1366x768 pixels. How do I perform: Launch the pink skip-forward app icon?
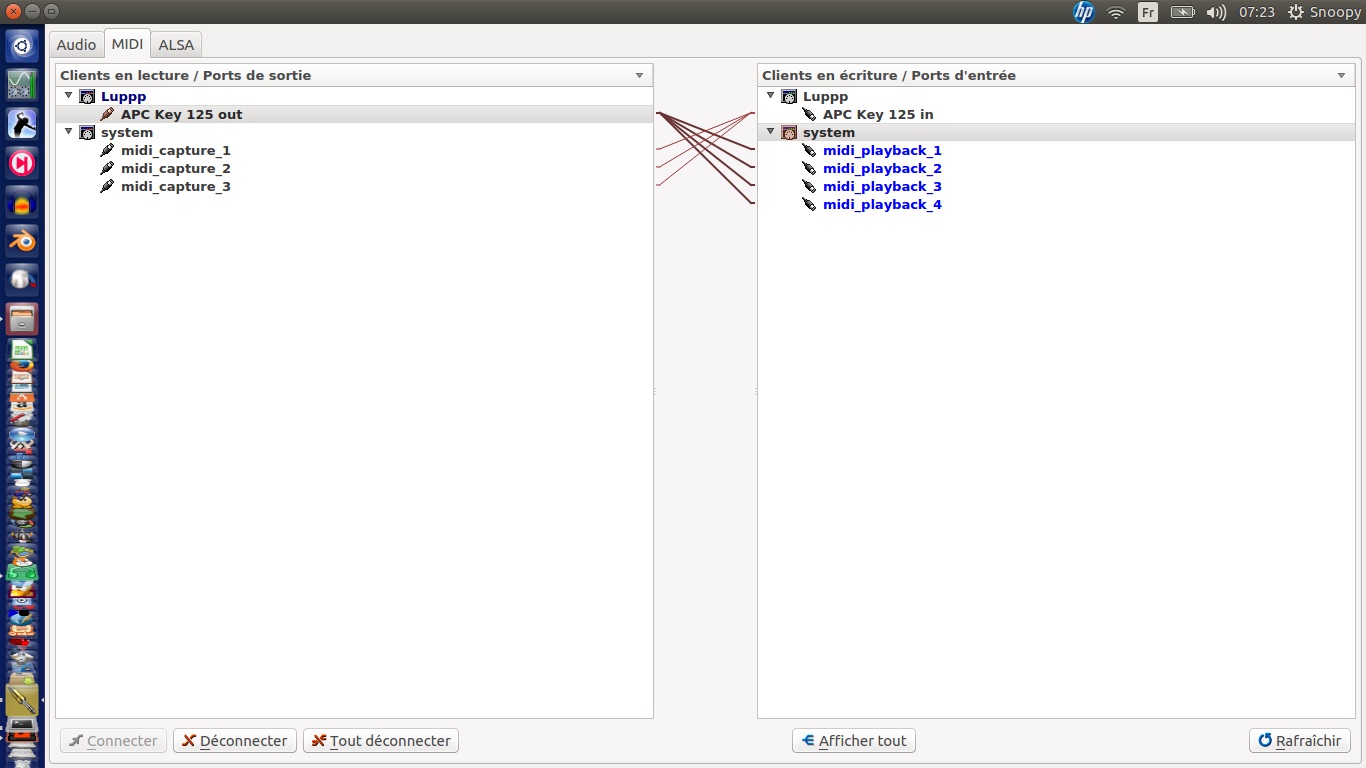point(22,162)
